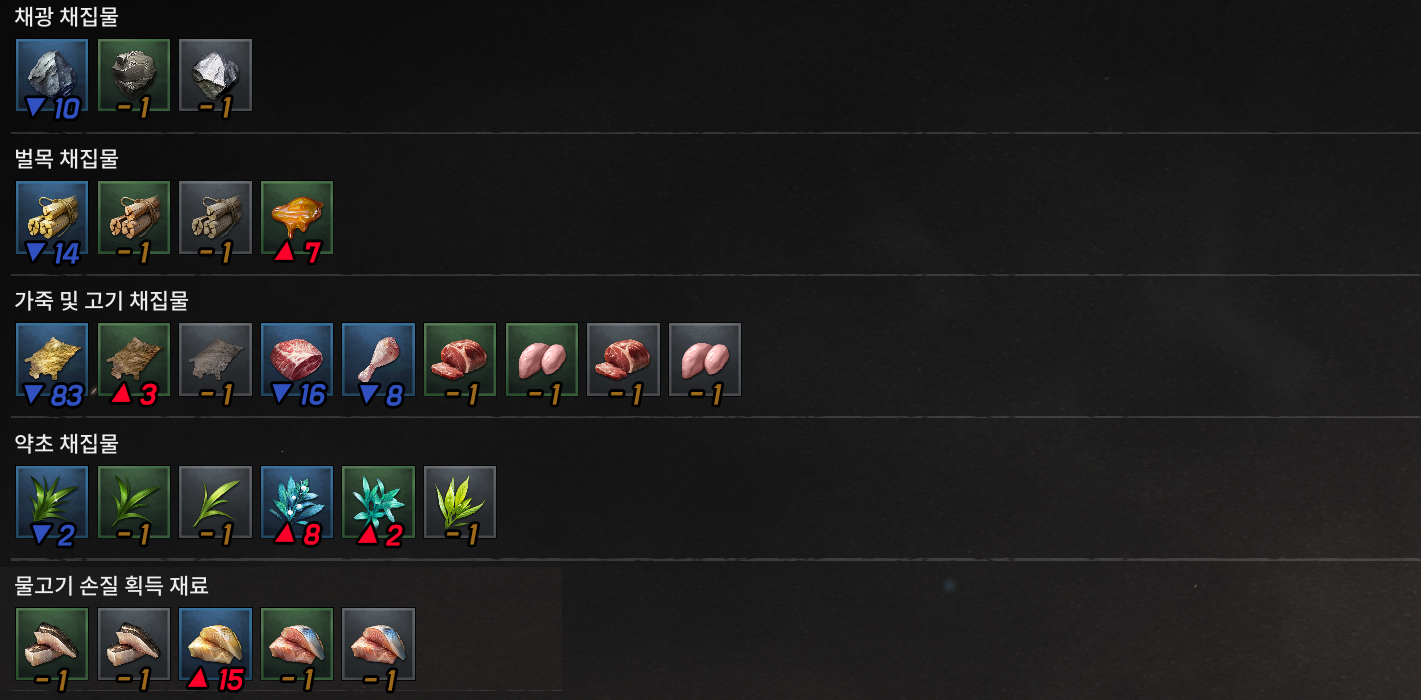Select the gray-background ore in mining row
Image resolution: width=1421 pixels, height=700 pixels.
coord(215,75)
